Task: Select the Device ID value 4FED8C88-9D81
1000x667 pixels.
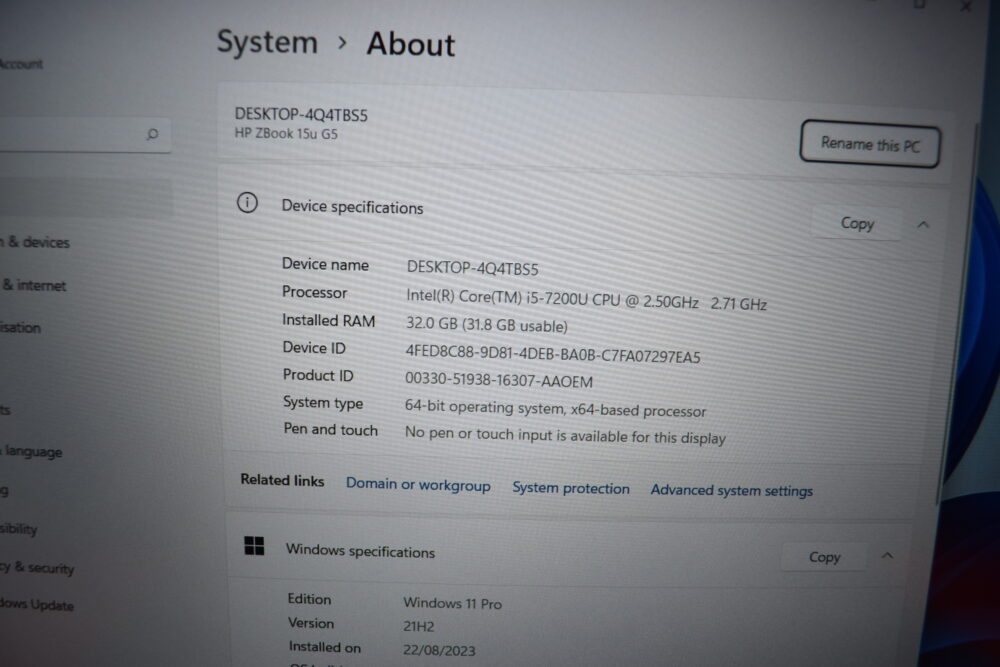Action: [553, 354]
